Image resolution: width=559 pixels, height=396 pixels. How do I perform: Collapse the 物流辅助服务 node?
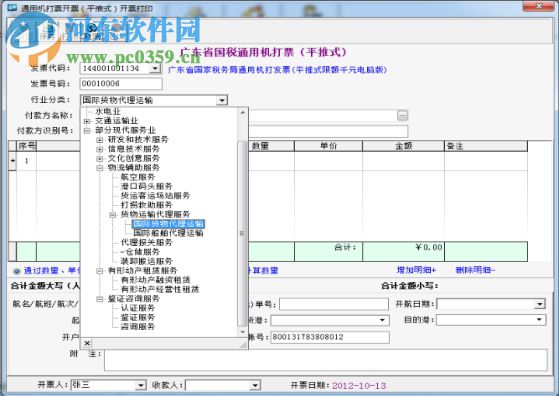click(100, 168)
